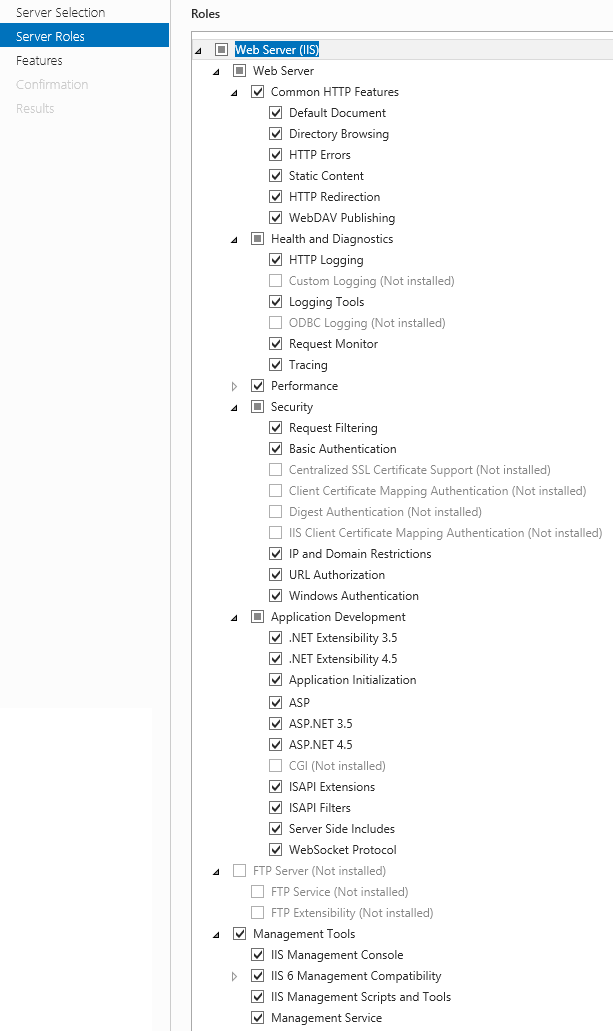The image size is (613, 1031).
Task: Uncheck the Directory Browsing checkbox
Action: click(x=276, y=134)
